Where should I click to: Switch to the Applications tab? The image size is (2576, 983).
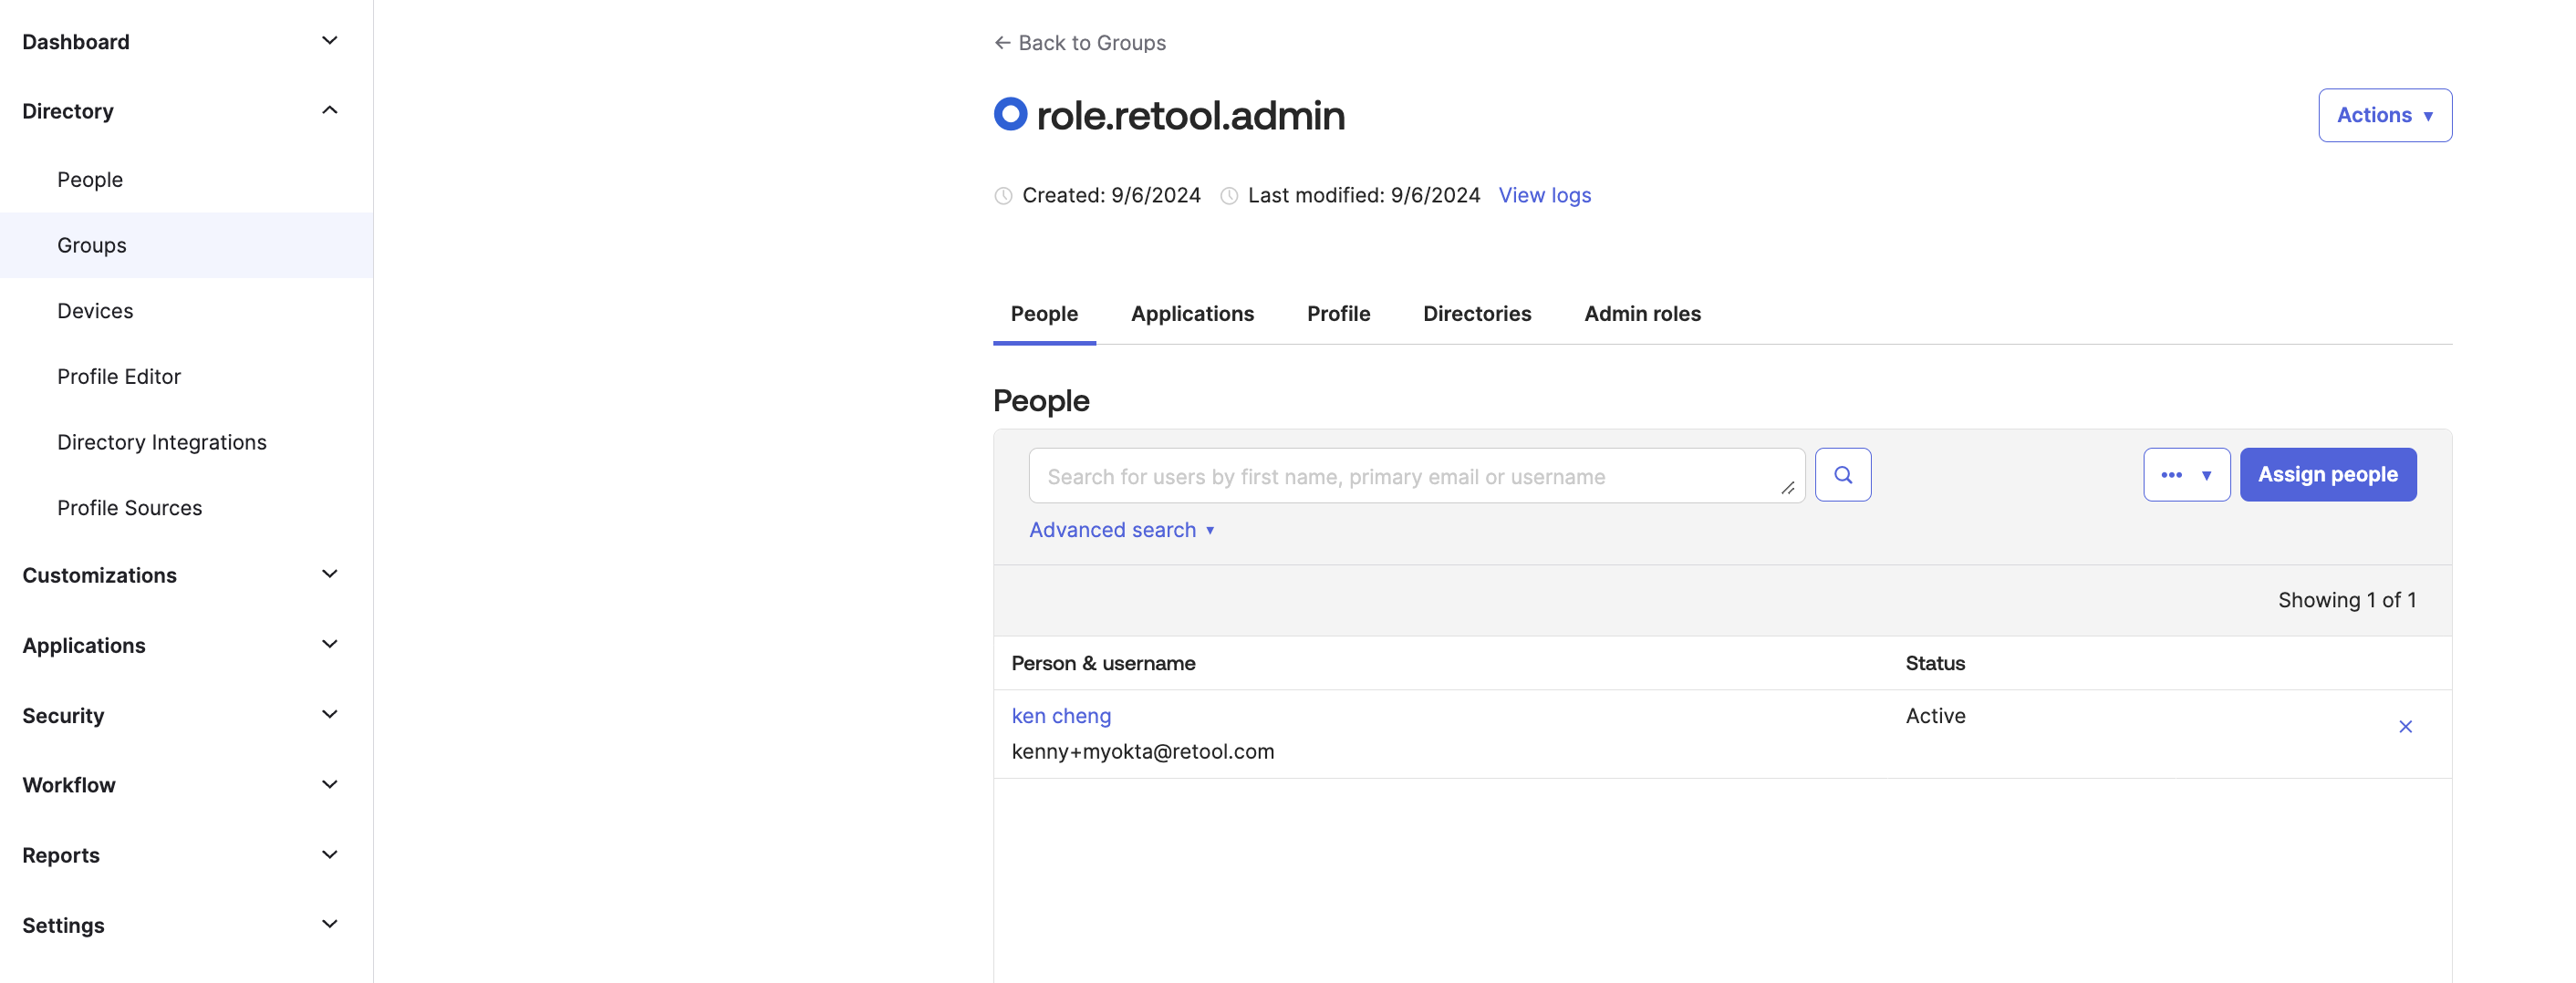coord(1192,314)
